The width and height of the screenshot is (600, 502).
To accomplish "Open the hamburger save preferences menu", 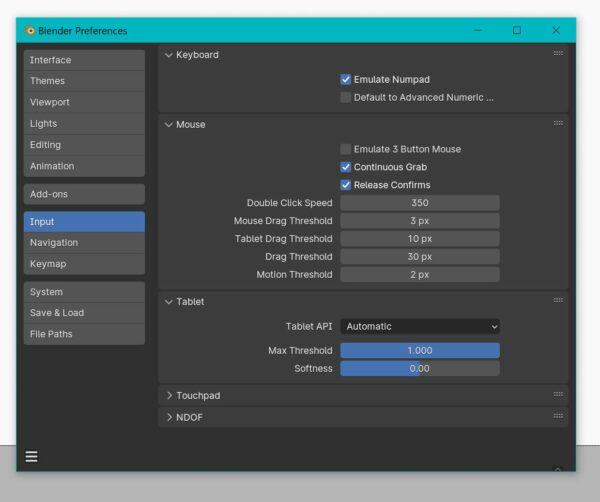I will click(31, 456).
